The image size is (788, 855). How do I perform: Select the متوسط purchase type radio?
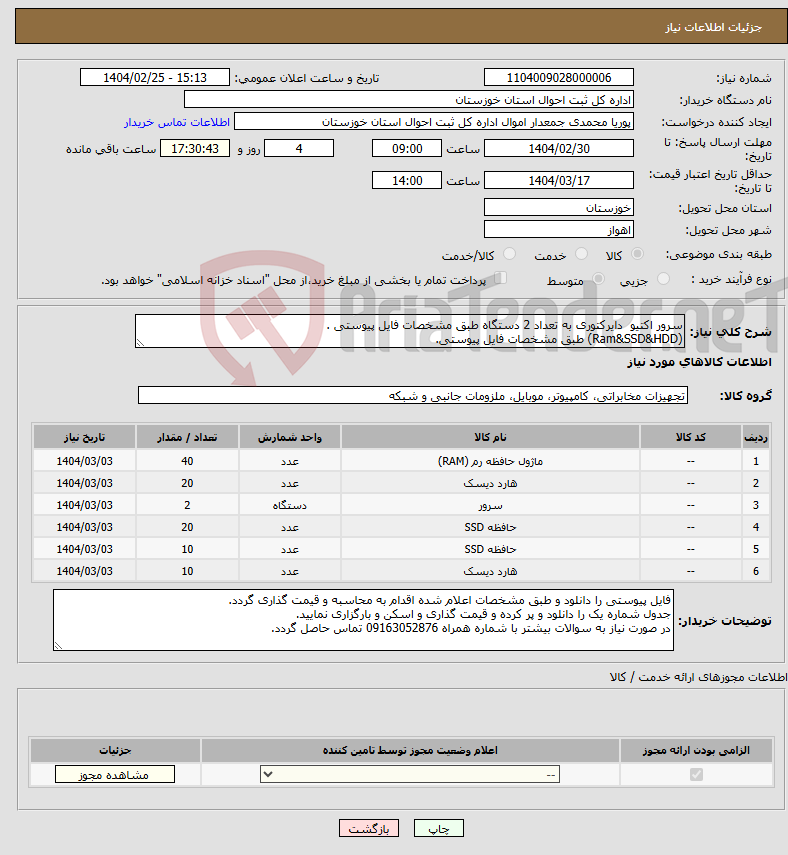(x=598, y=279)
